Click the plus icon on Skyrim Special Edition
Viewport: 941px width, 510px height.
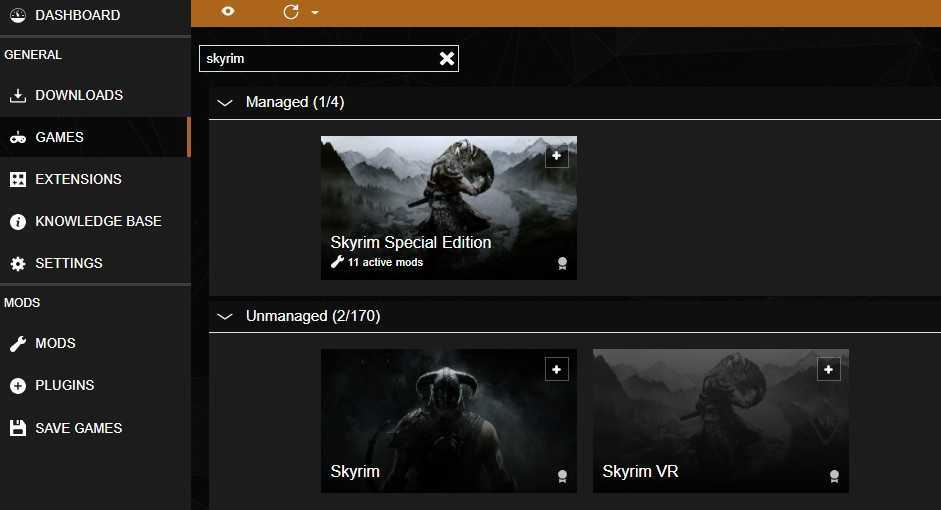(557, 156)
